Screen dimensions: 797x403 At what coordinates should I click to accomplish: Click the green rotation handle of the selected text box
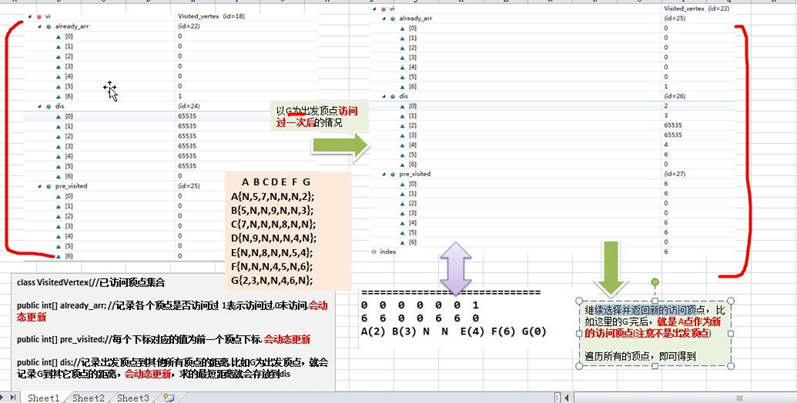[655, 282]
